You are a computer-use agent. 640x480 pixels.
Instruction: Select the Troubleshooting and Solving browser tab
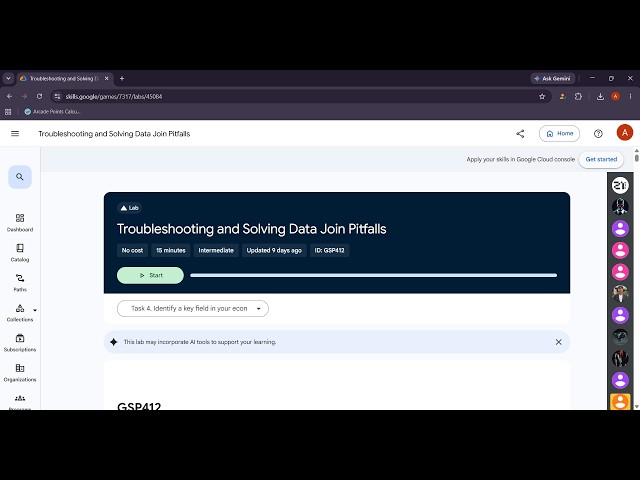click(x=64, y=78)
